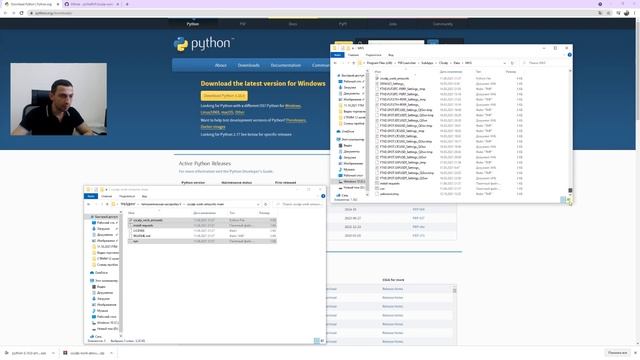This screenshot has height=360, width=640.
Task: Sort by Имя column in lower Explorer
Action: coord(131,213)
